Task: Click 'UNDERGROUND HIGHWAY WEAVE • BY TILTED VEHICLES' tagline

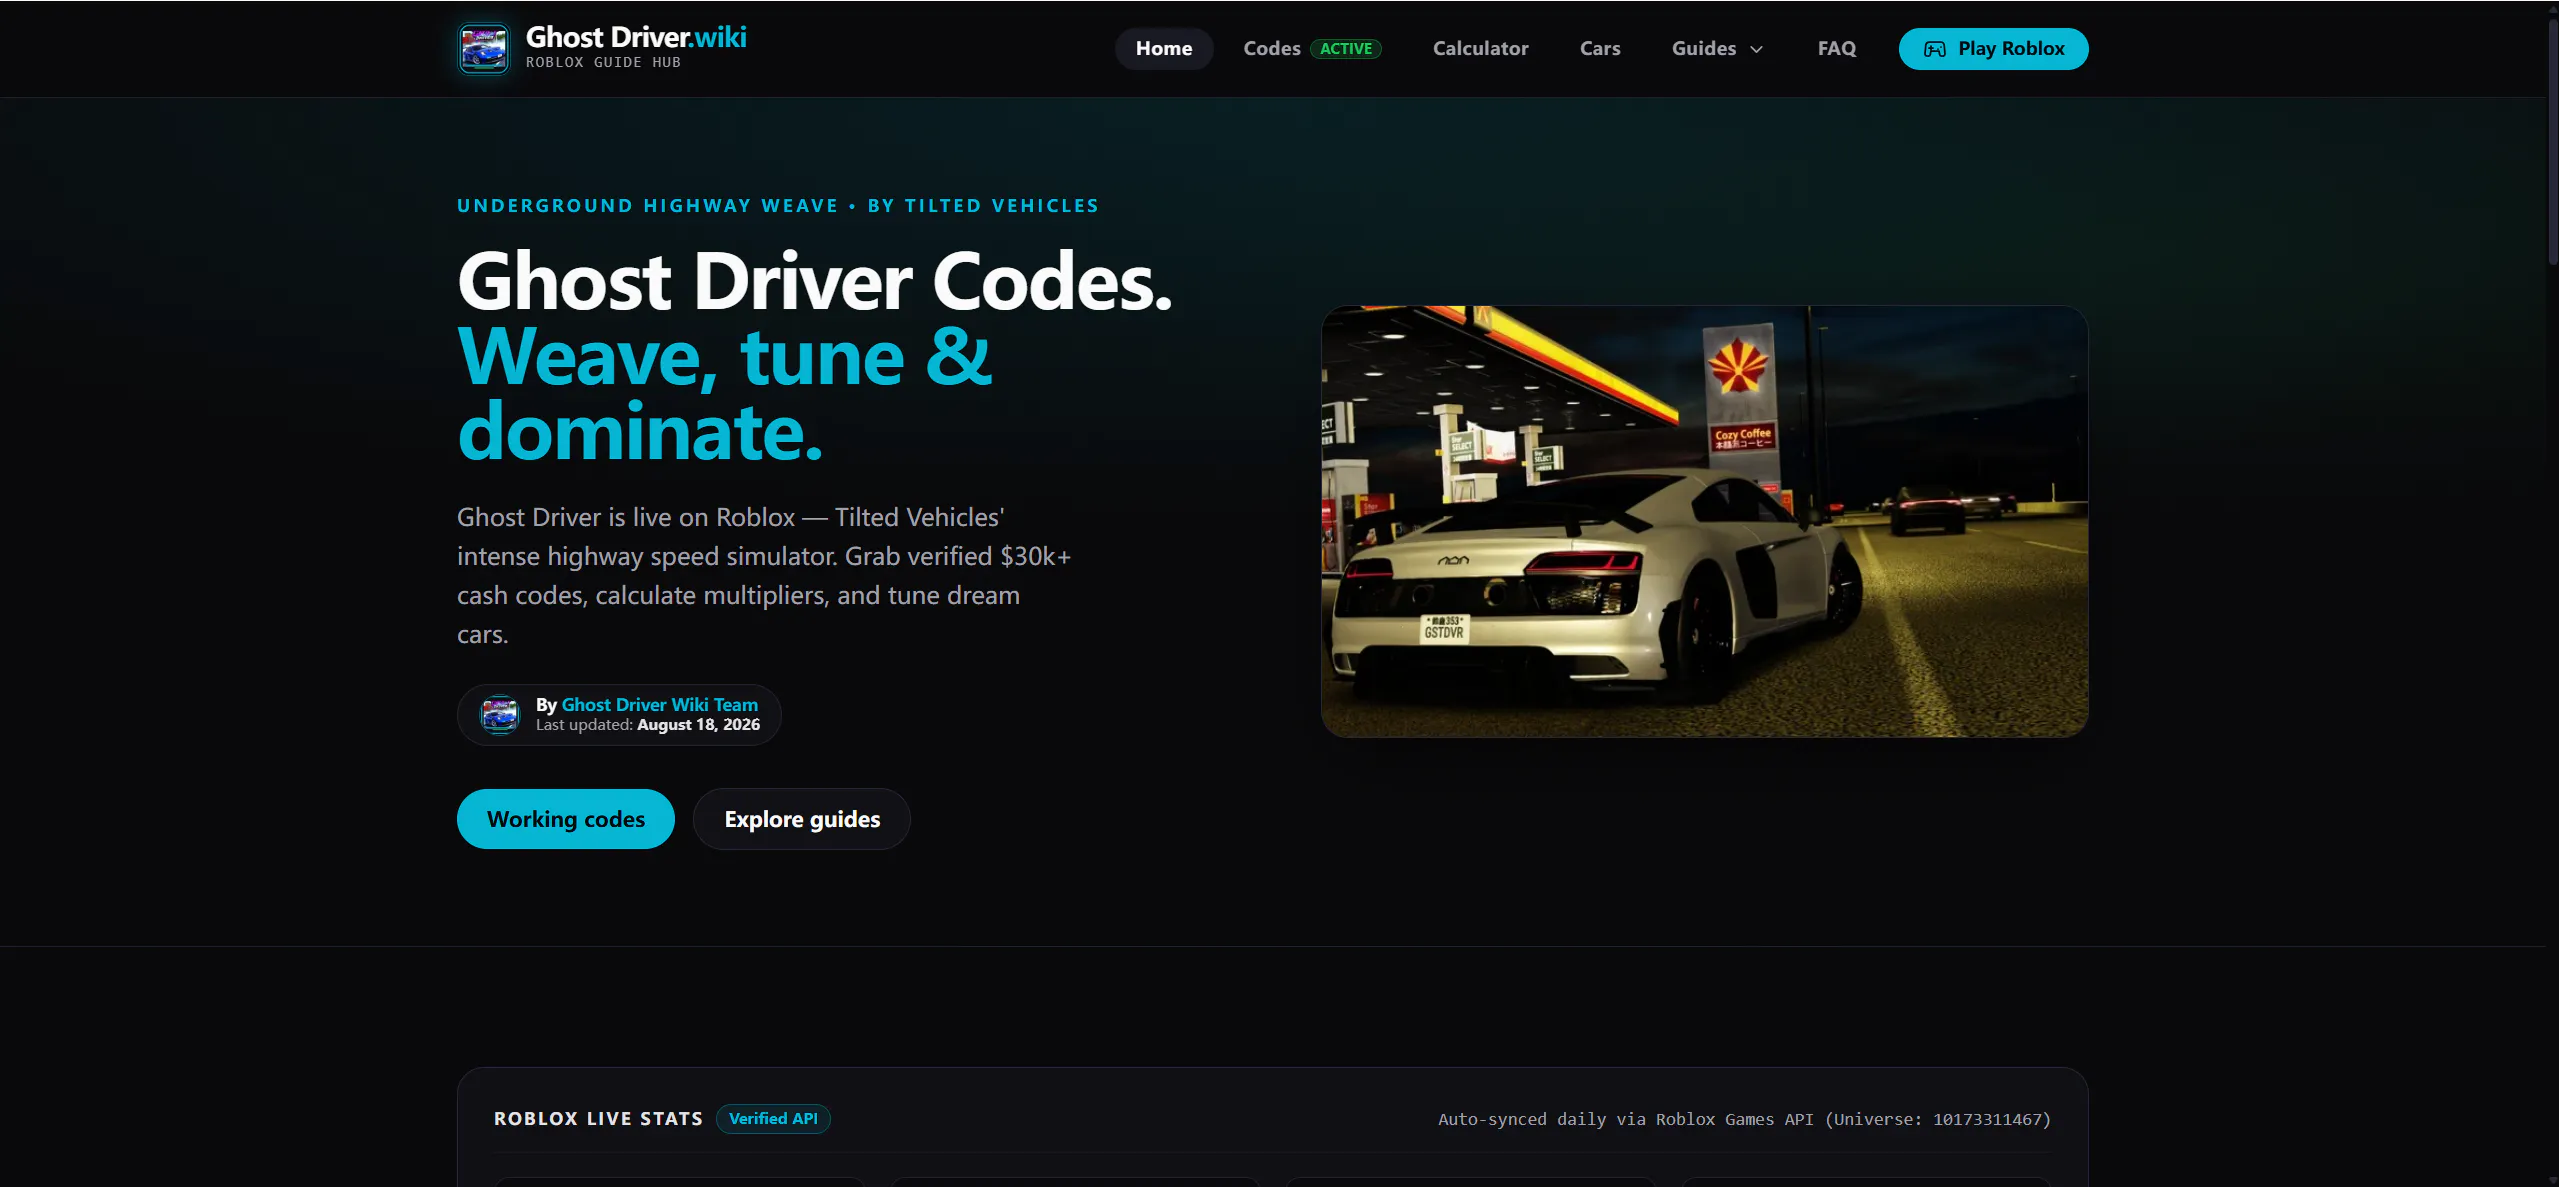Action: pos(778,205)
